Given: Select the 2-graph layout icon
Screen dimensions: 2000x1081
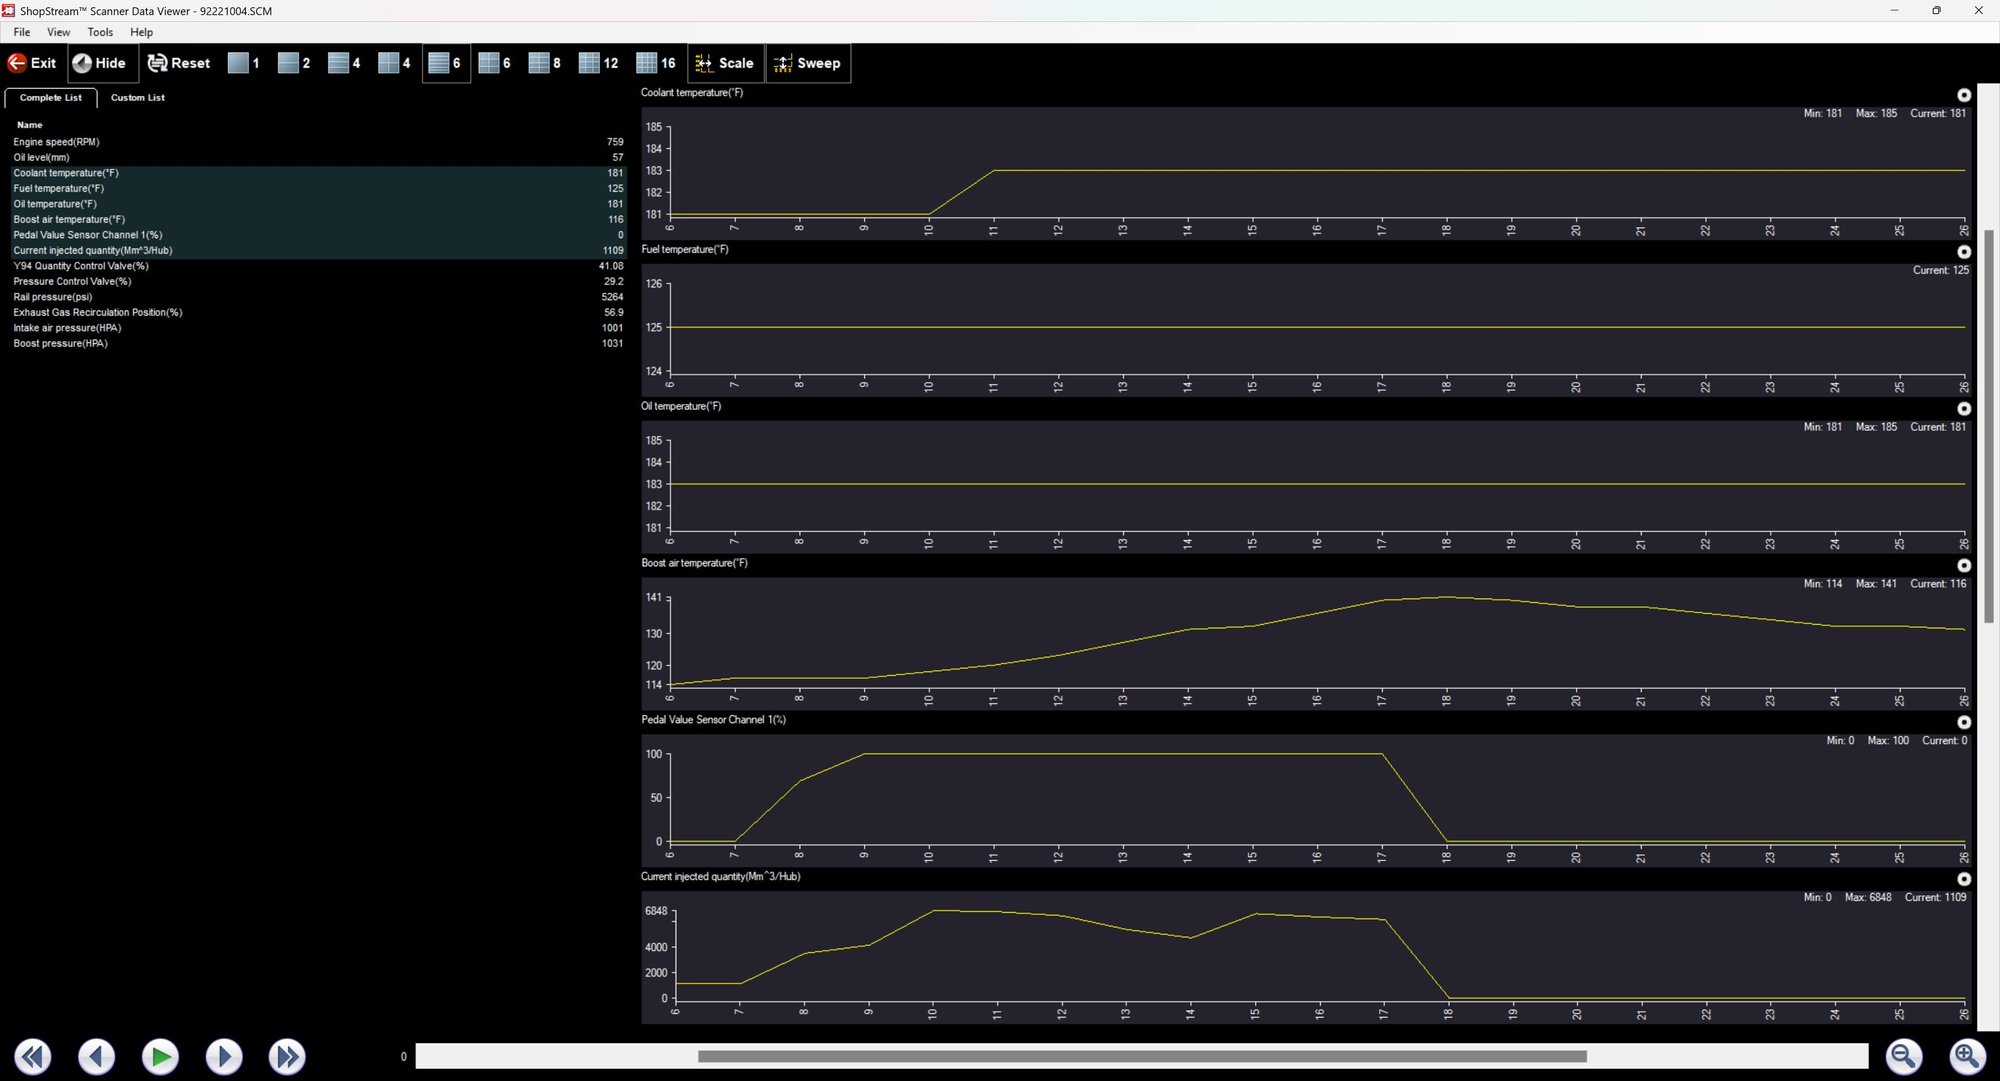Looking at the screenshot, I should 294,63.
